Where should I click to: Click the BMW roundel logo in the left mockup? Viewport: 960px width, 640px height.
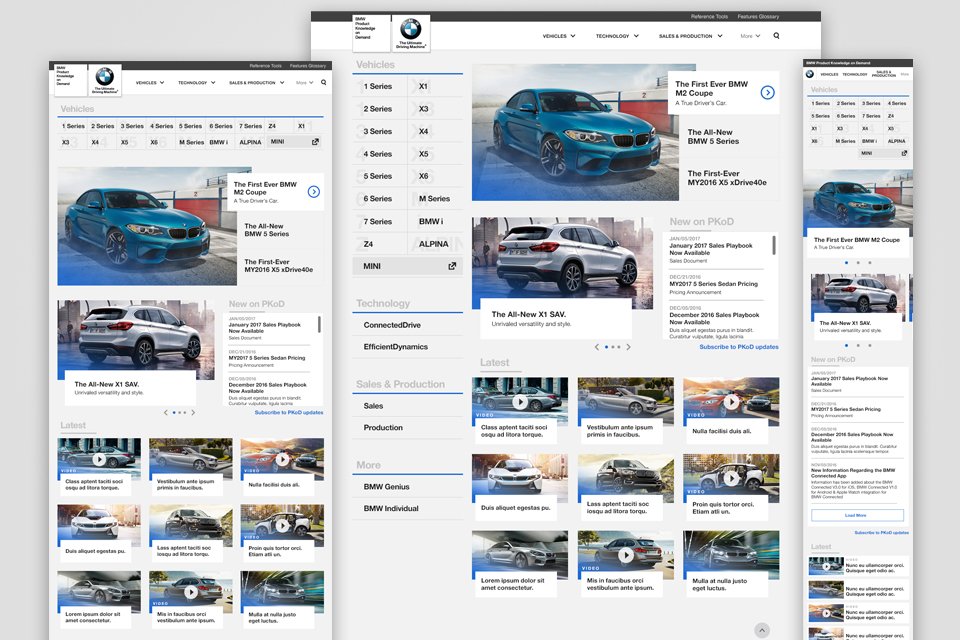tap(105, 77)
